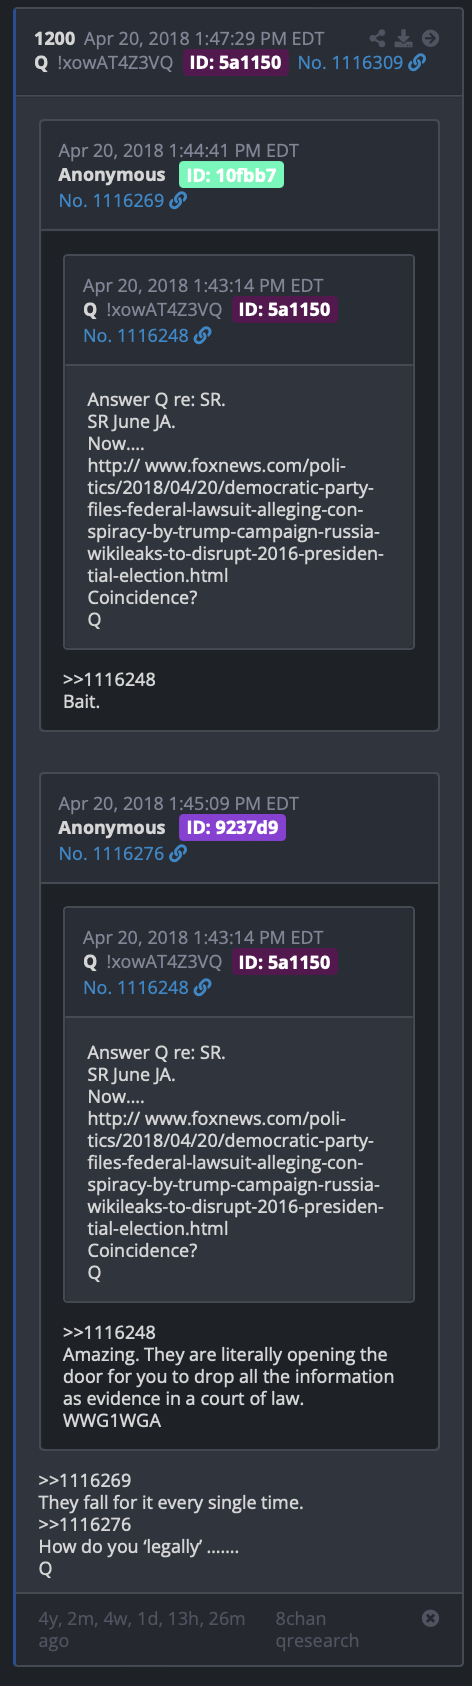Click post number 1200 in header
Image resolution: width=472 pixels, height=1686 pixels.
click(x=55, y=38)
